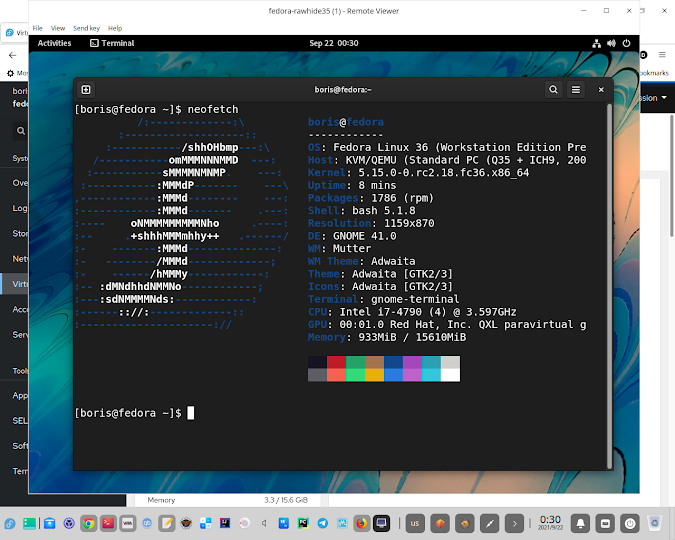This screenshot has width=675, height=540.
Task: Click the bright green swatch in neofetch palette
Action: (355, 375)
